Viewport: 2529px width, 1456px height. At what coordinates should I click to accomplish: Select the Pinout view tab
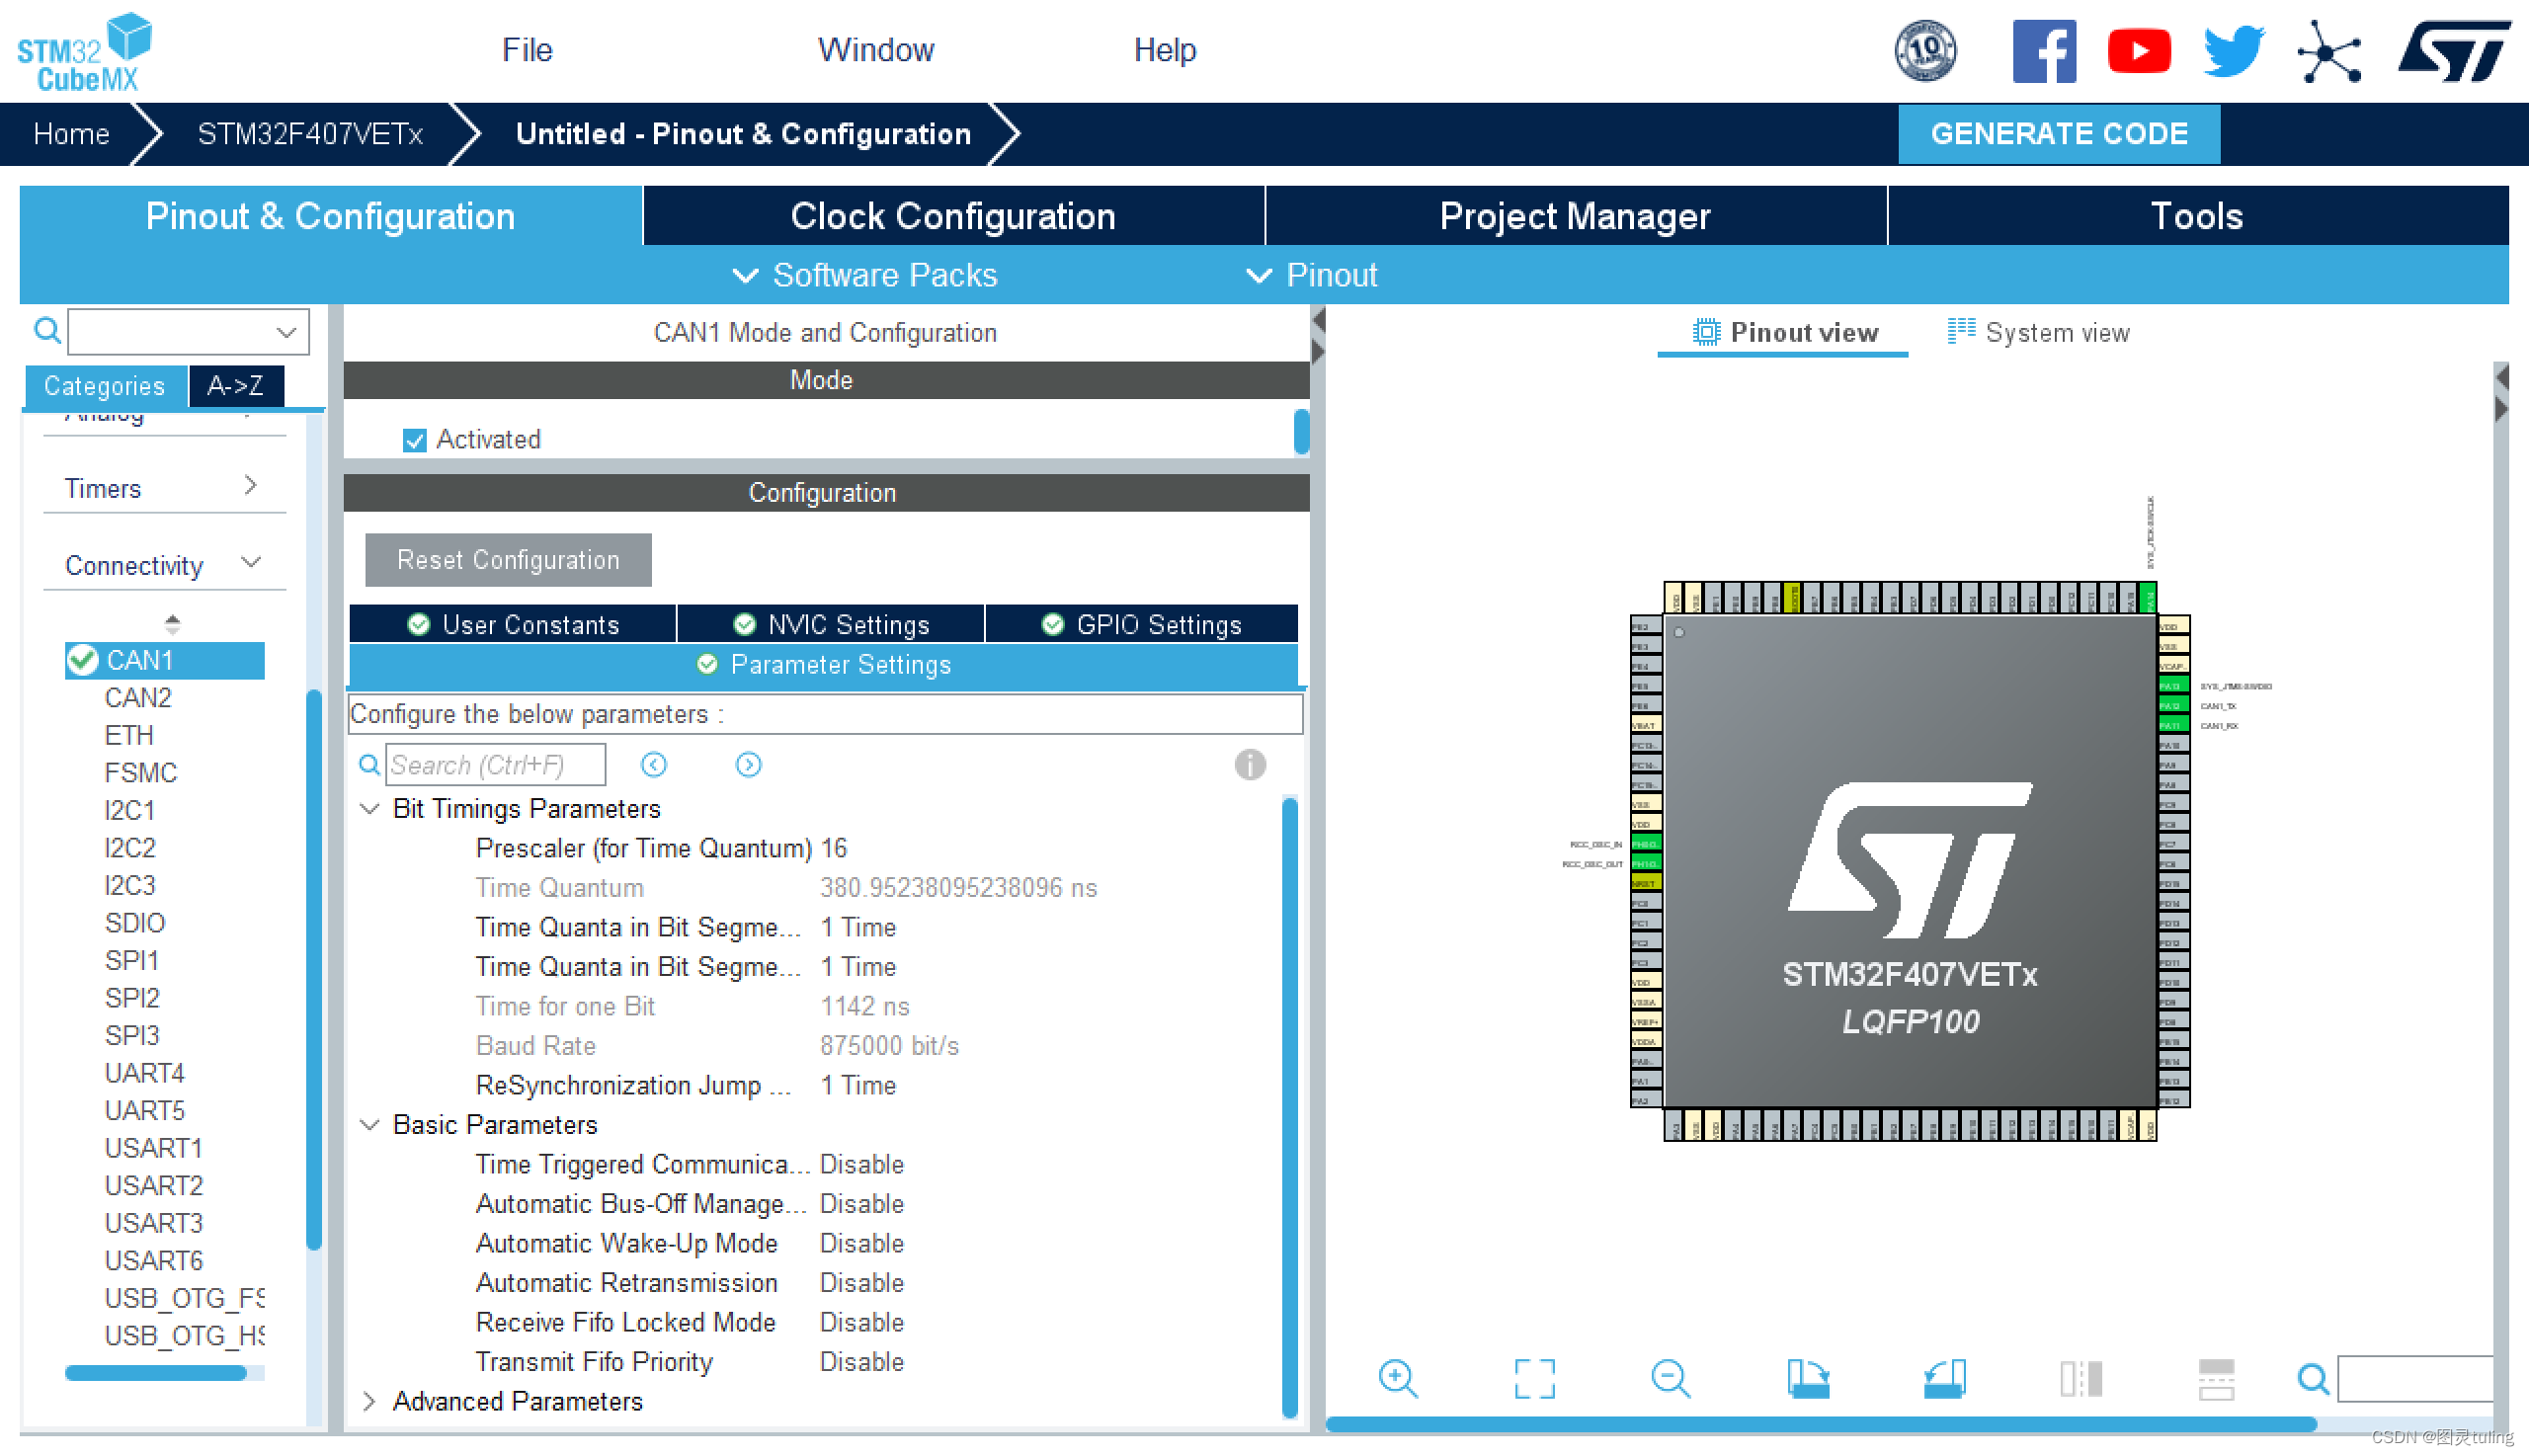tap(1784, 332)
